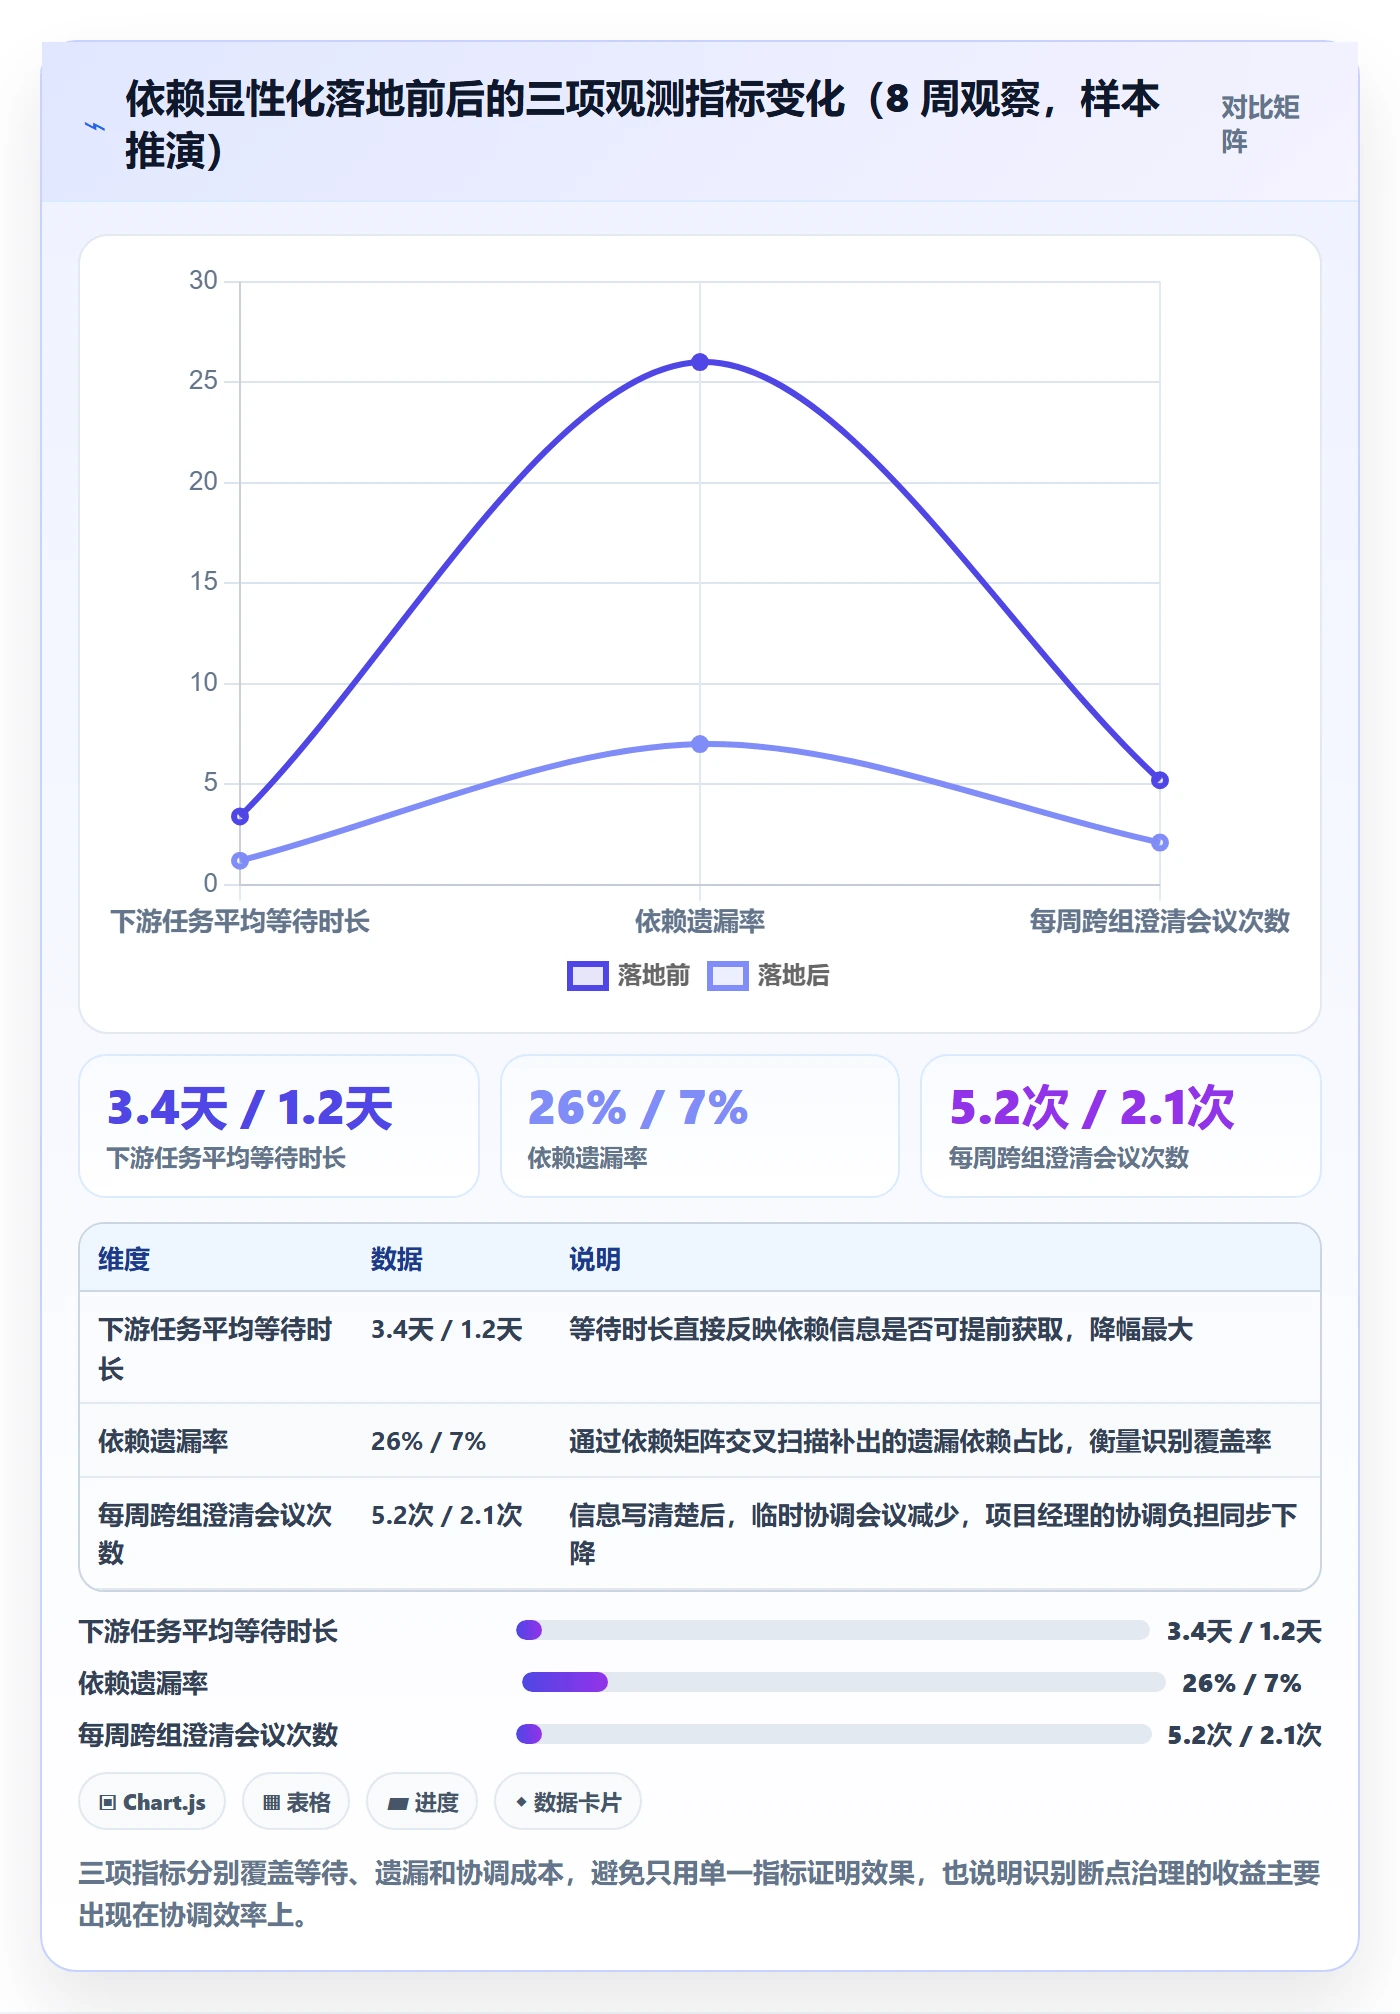This screenshot has height=2014, width=1400.
Task: Open the 3.4天 / 1.2天 data card
Action: (x=279, y=1126)
